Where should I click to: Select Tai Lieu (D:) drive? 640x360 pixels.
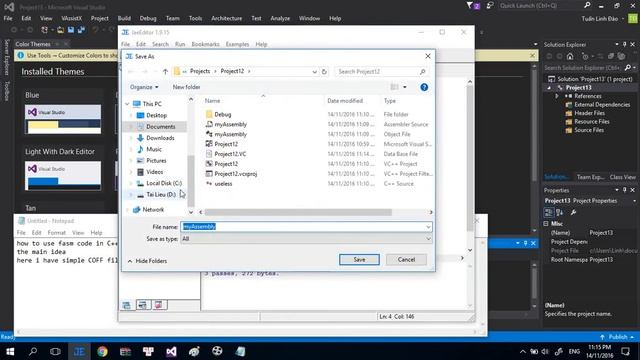pyautogui.click(x=161, y=195)
